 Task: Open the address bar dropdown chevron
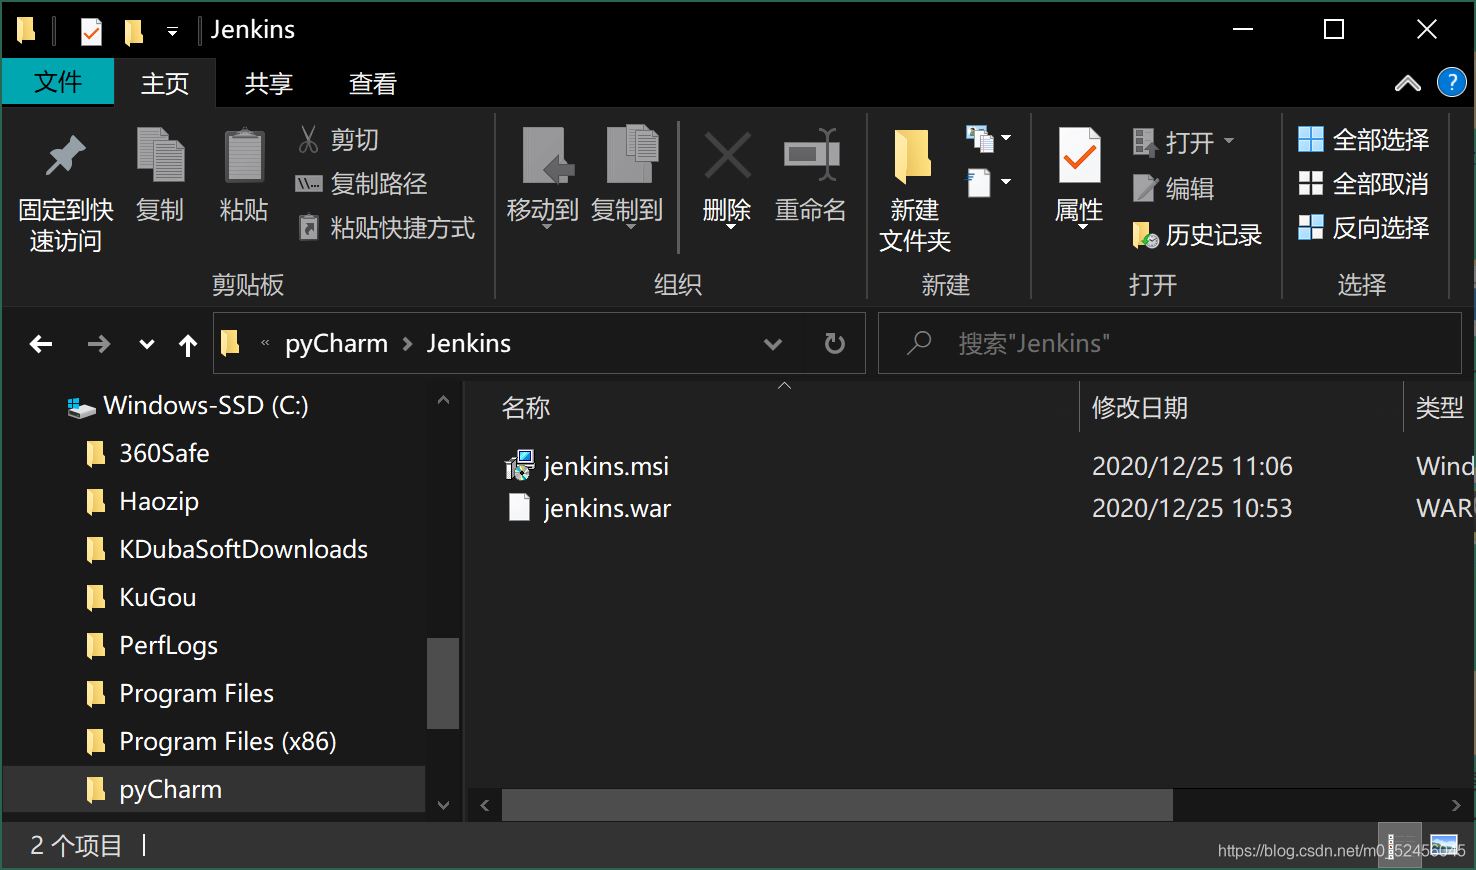point(772,343)
